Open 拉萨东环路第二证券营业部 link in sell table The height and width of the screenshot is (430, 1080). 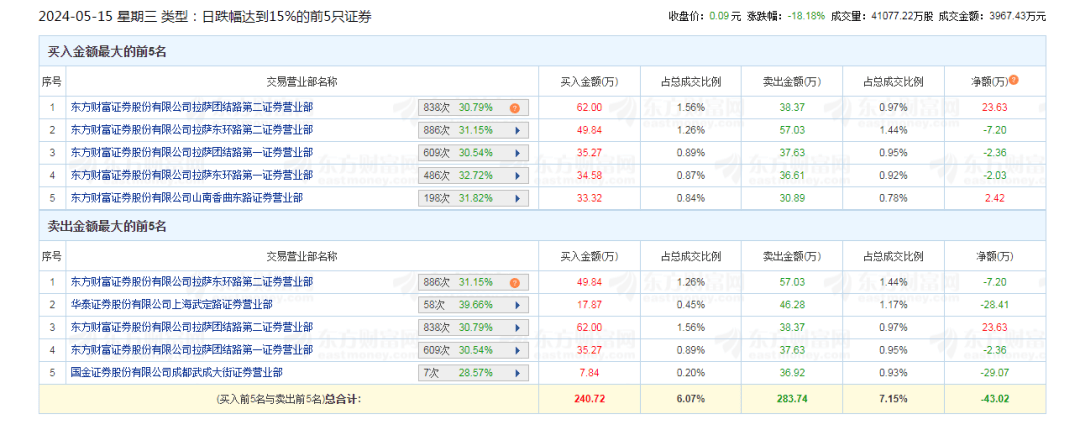tap(191, 282)
